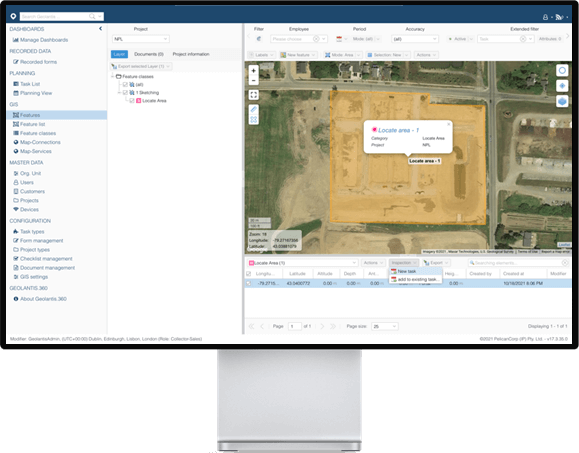The image size is (579, 453).
Task: Open the Selection: New dropdown
Action: pyautogui.click(x=388, y=55)
